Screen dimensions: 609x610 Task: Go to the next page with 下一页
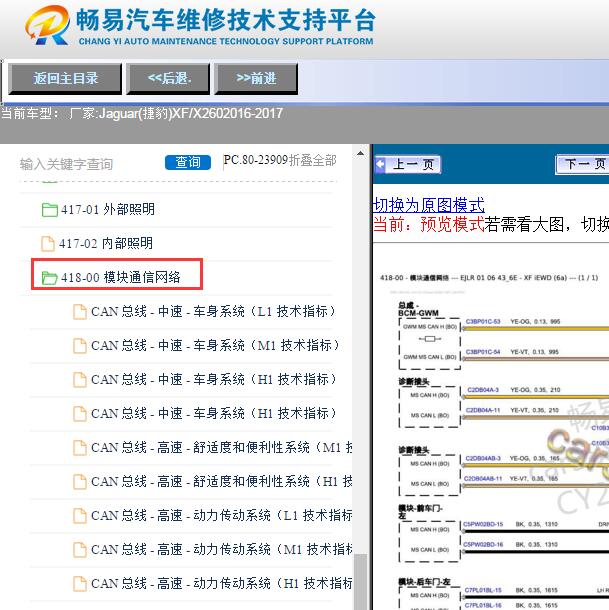click(x=583, y=164)
